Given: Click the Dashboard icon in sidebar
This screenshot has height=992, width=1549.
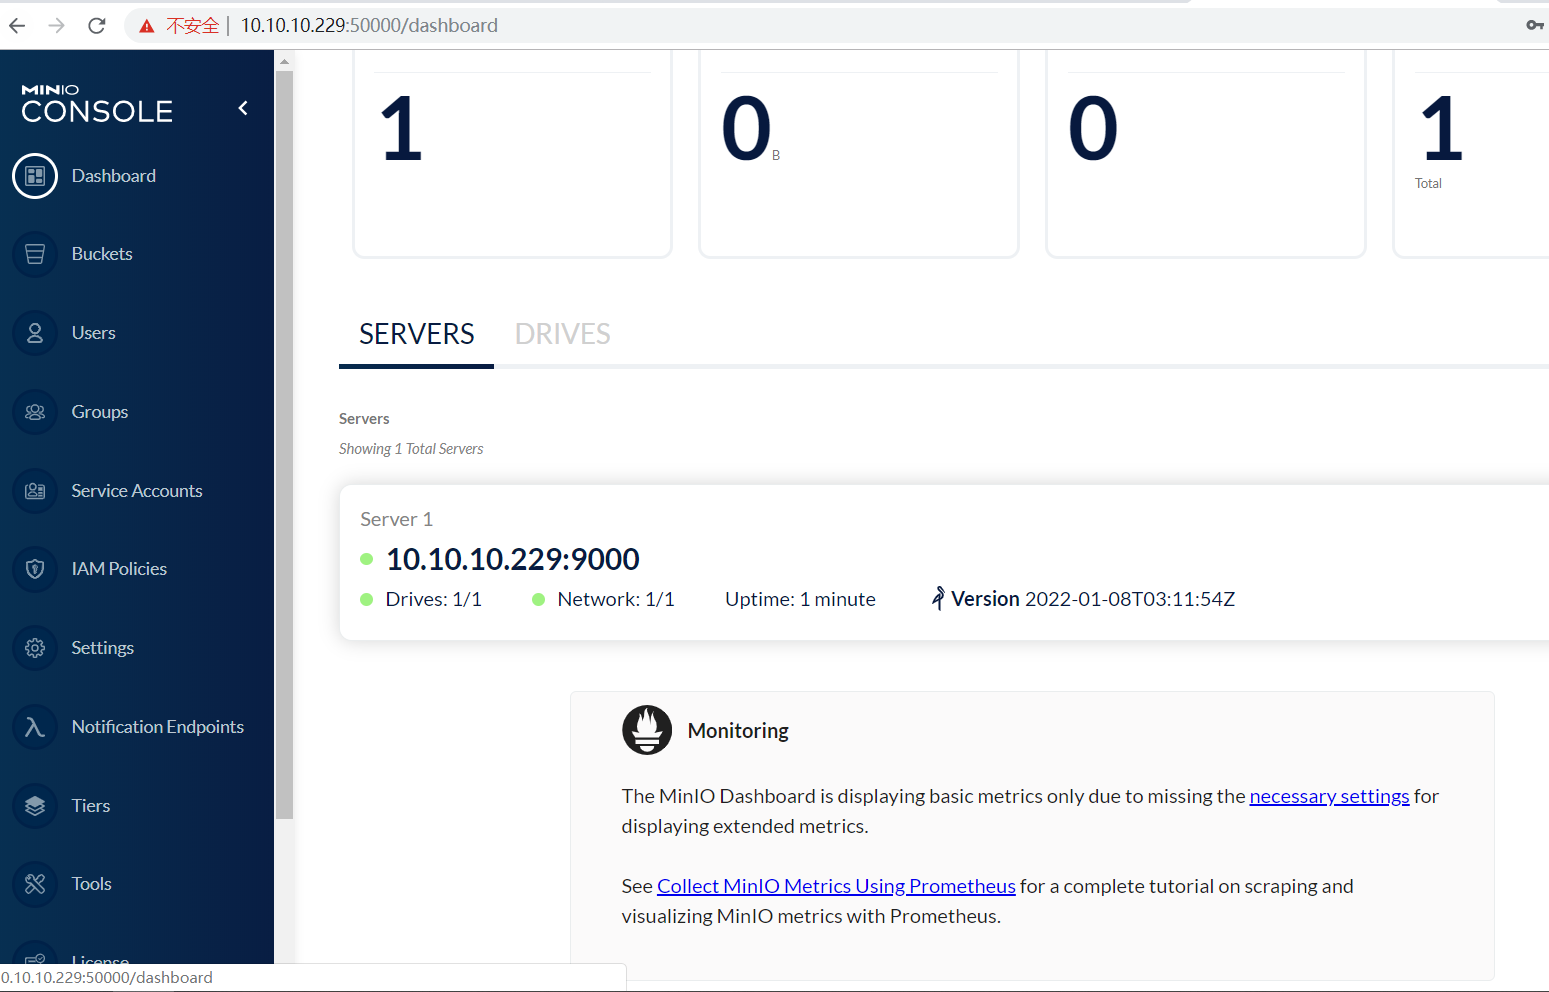Looking at the screenshot, I should click(35, 176).
